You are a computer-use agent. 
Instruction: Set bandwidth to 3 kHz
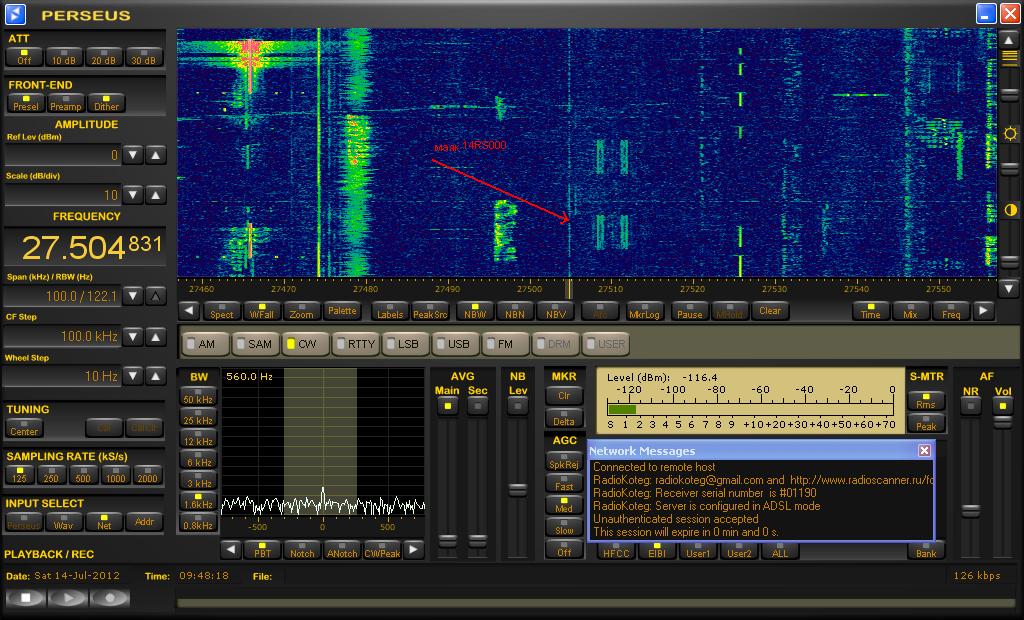click(198, 480)
